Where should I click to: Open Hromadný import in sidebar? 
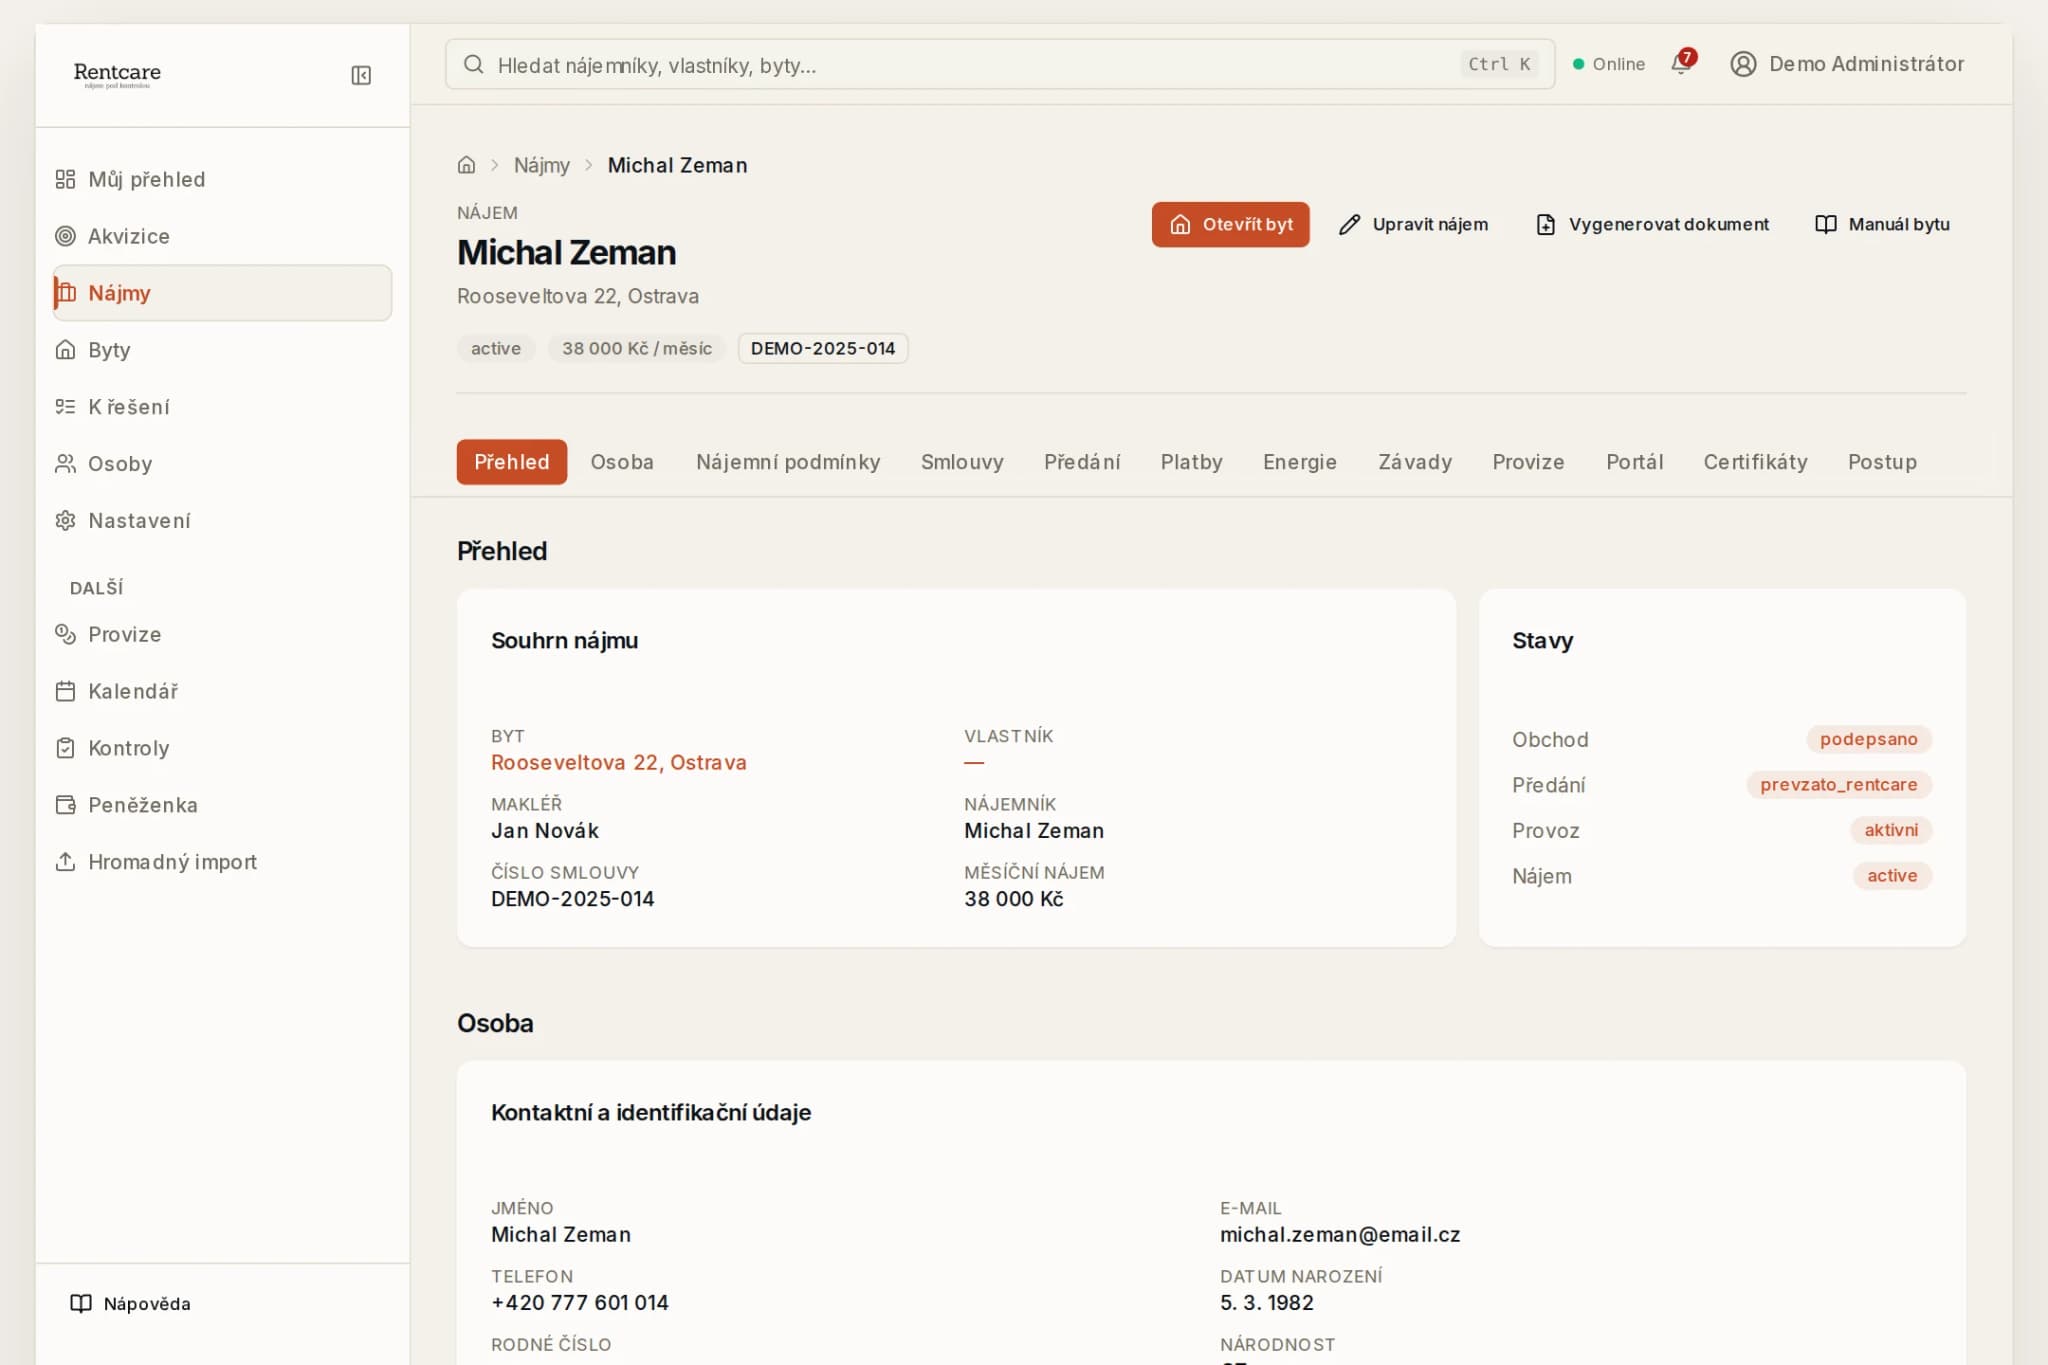point(222,862)
